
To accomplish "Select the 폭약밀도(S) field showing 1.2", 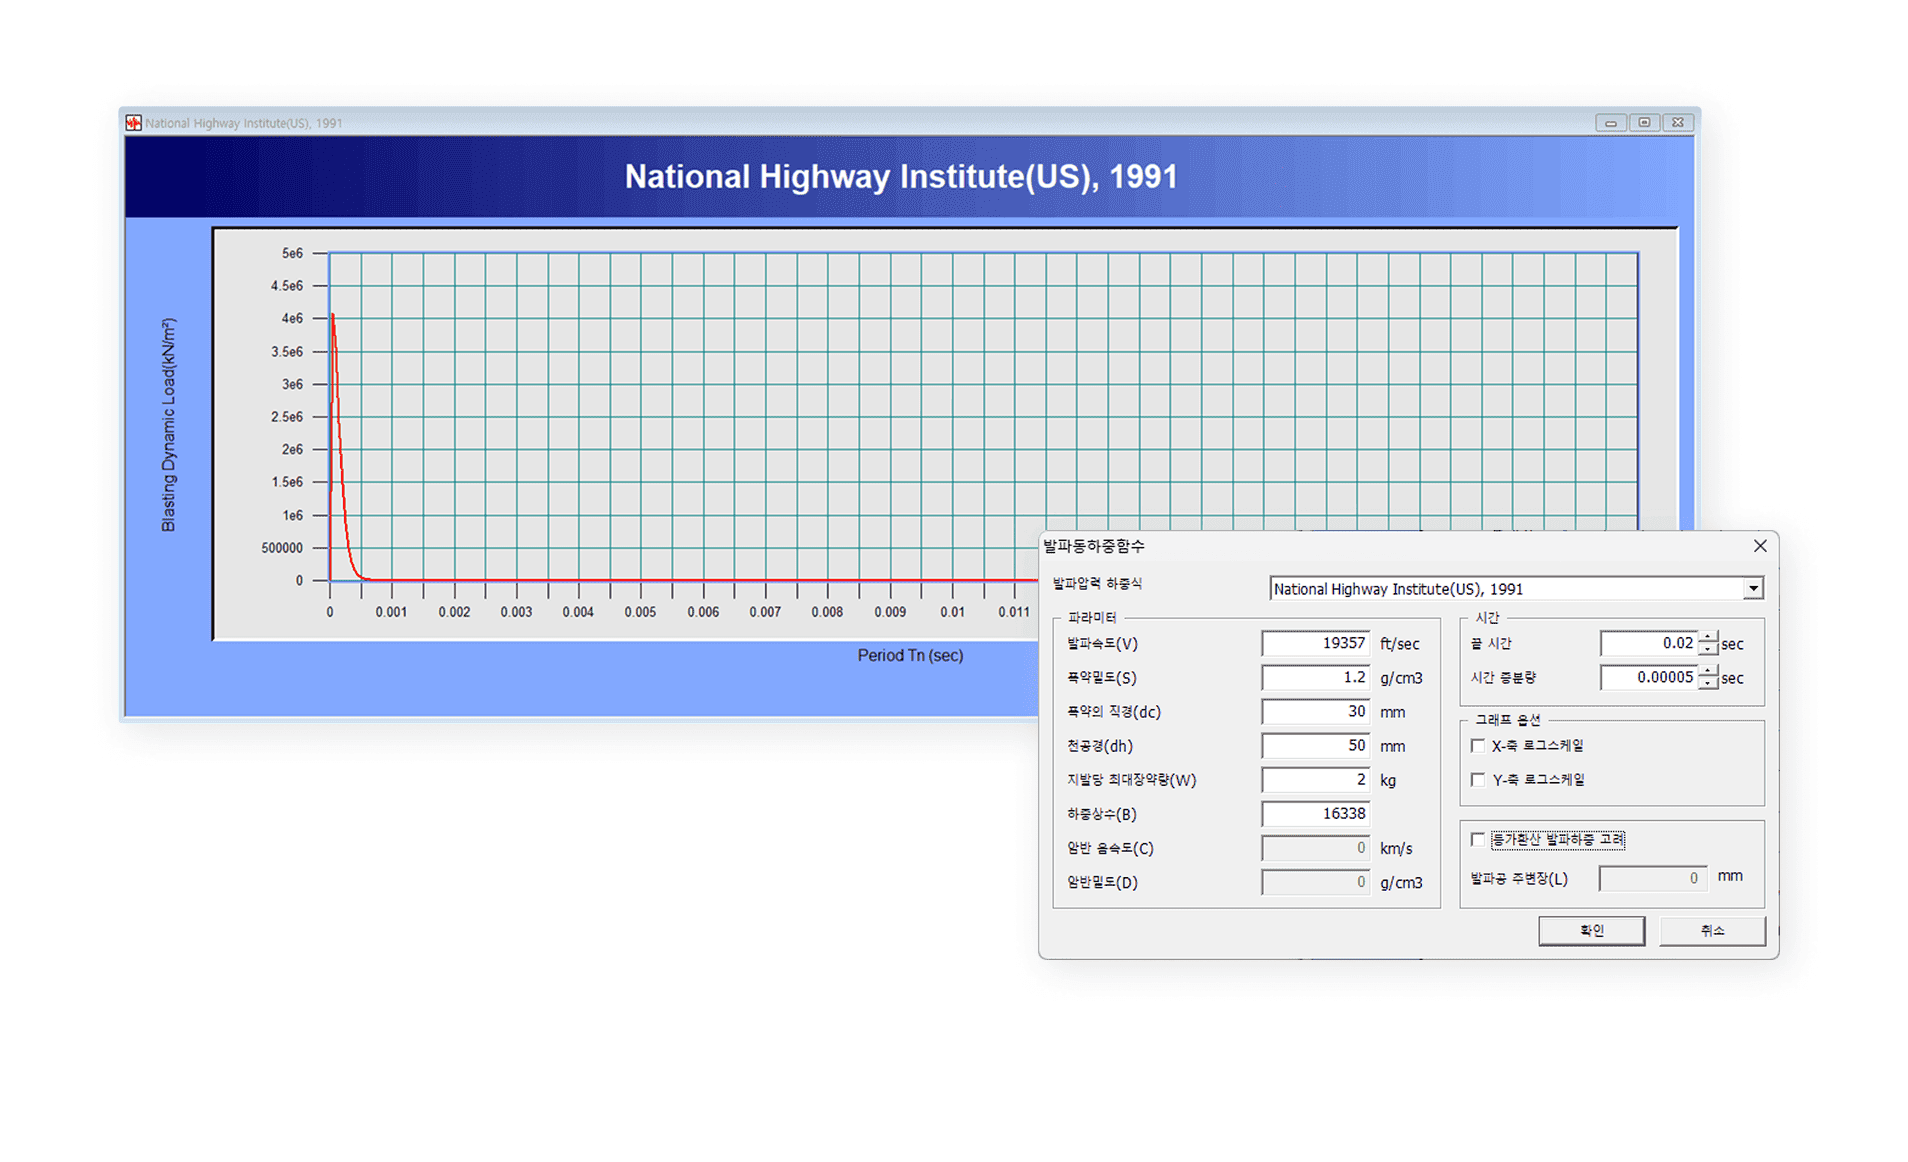I will pos(1315,678).
